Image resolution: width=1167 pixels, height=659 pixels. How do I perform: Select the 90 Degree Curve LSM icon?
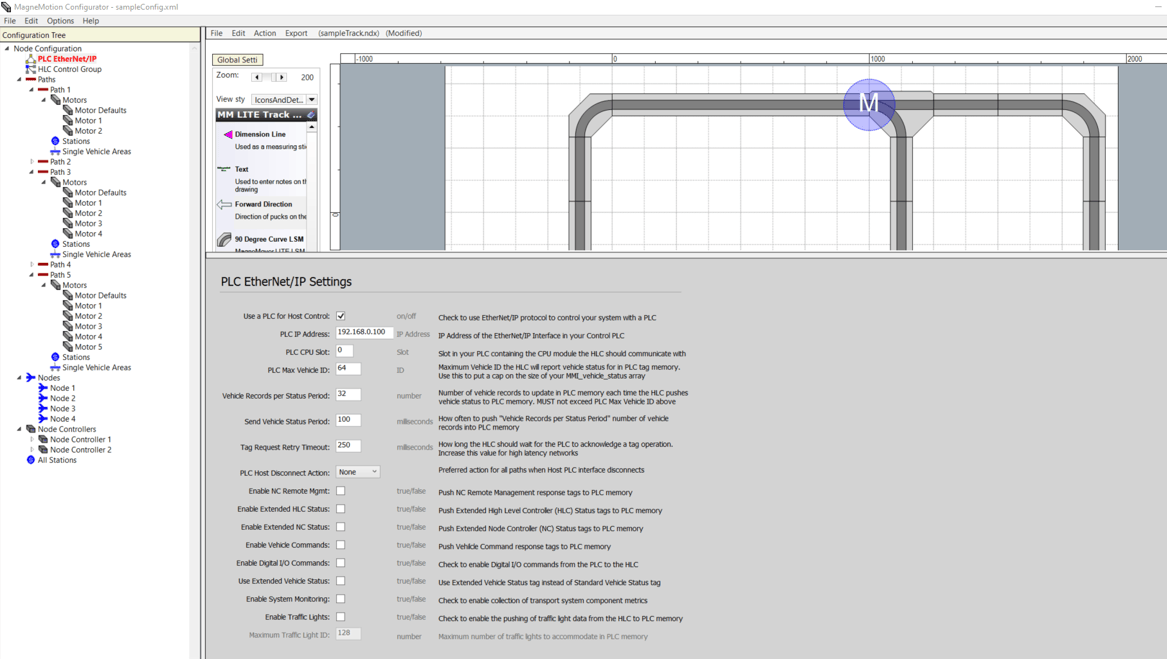pos(224,239)
